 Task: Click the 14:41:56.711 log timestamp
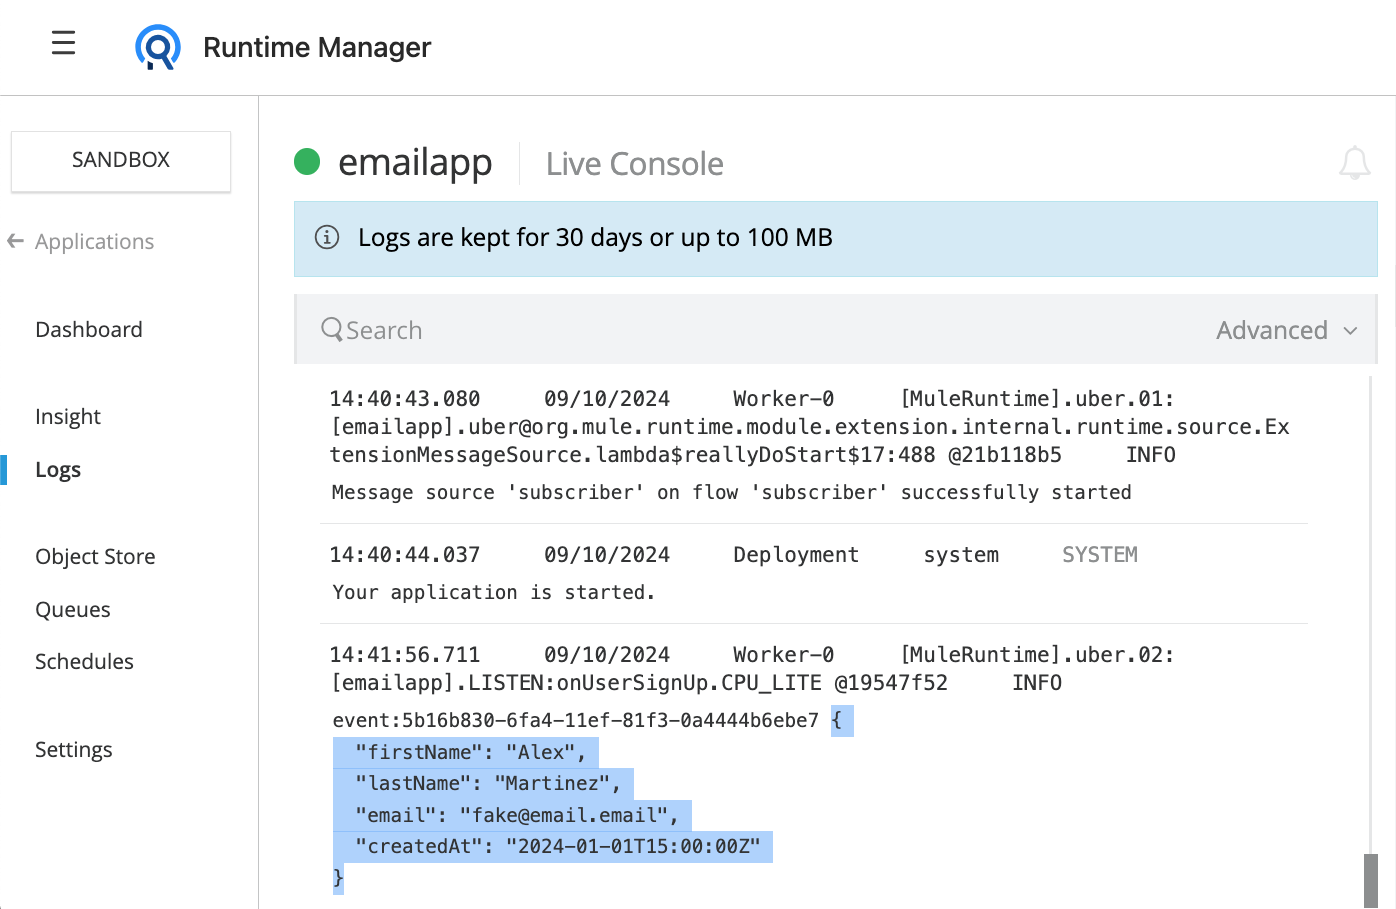[x=405, y=655]
